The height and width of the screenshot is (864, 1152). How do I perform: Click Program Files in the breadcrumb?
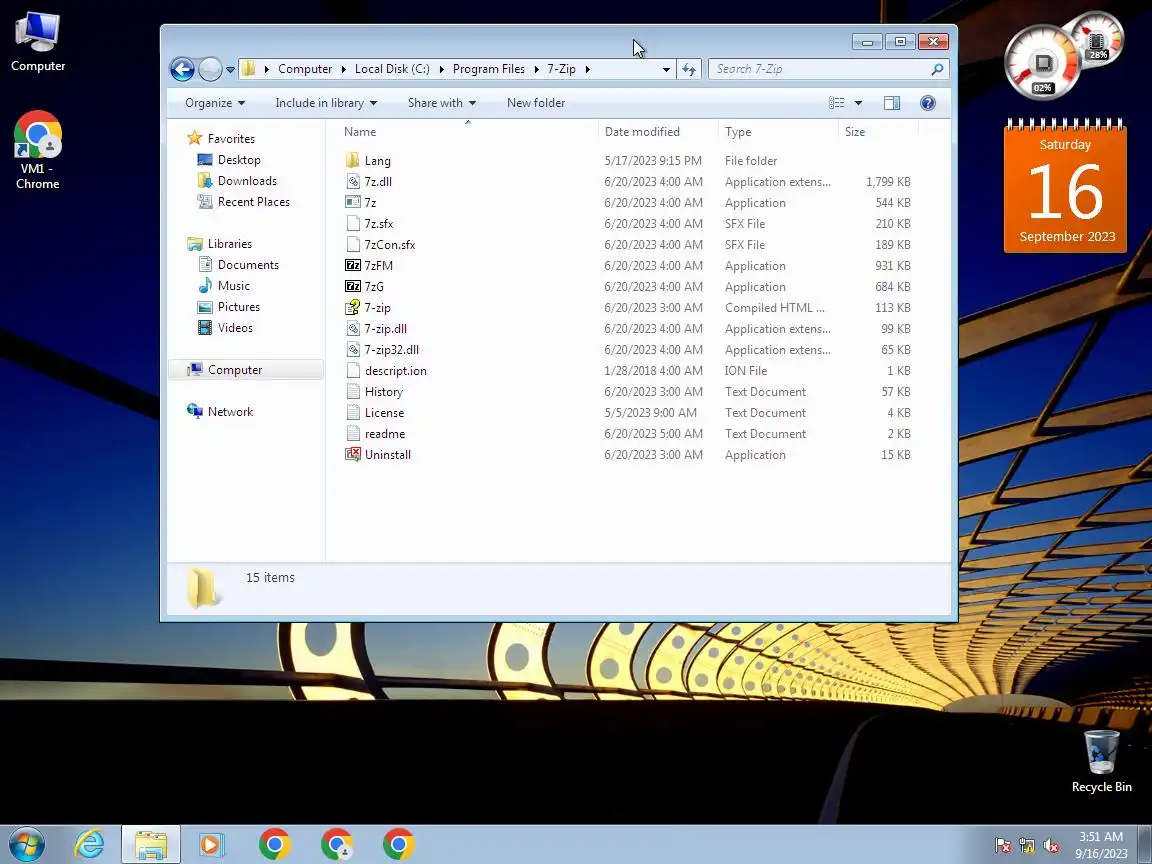click(x=489, y=69)
